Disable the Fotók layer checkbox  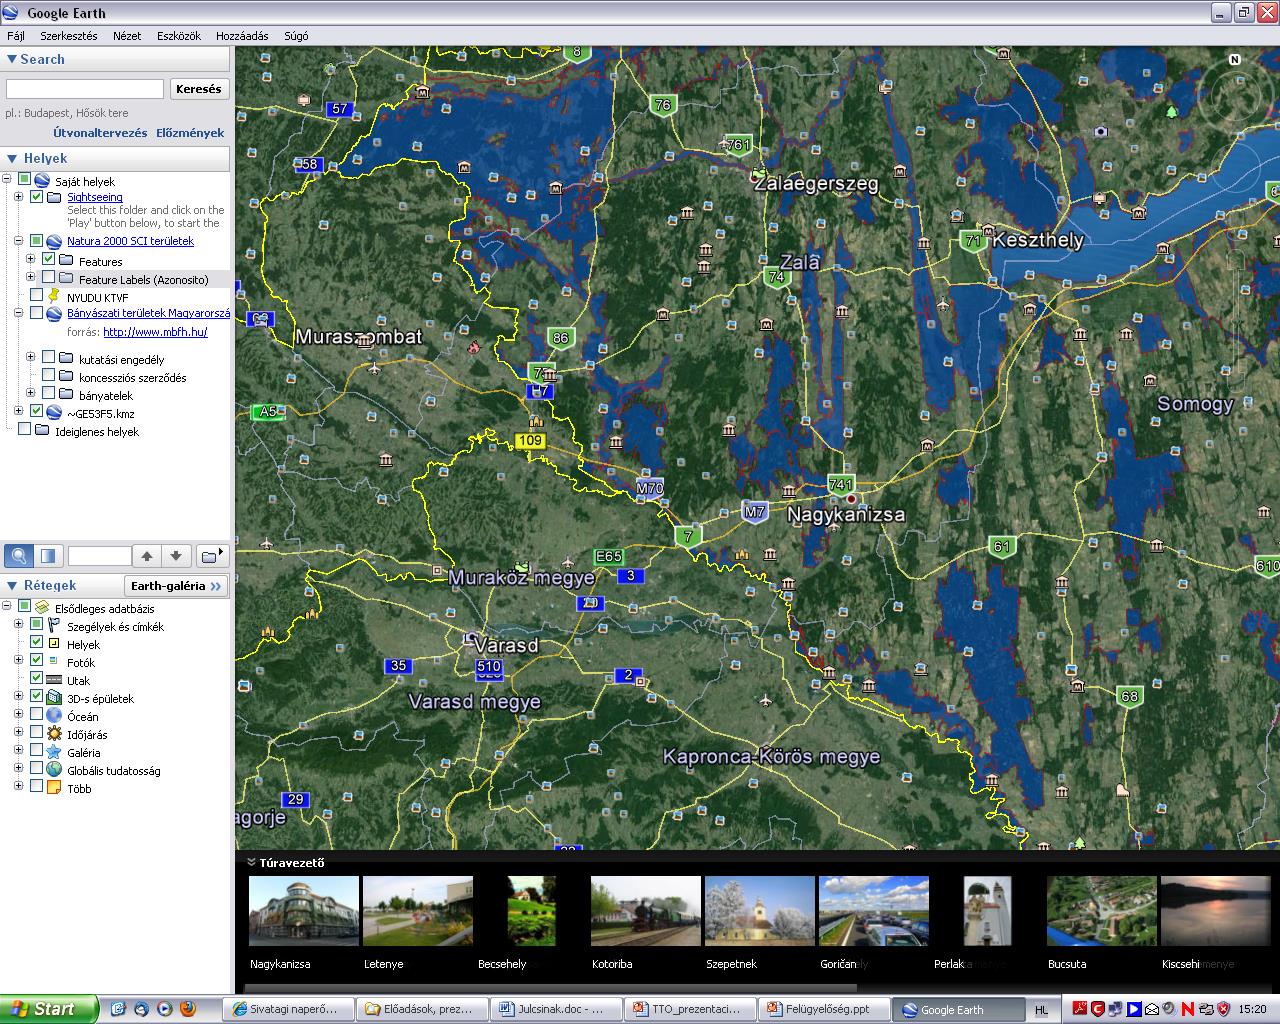tap(37, 662)
